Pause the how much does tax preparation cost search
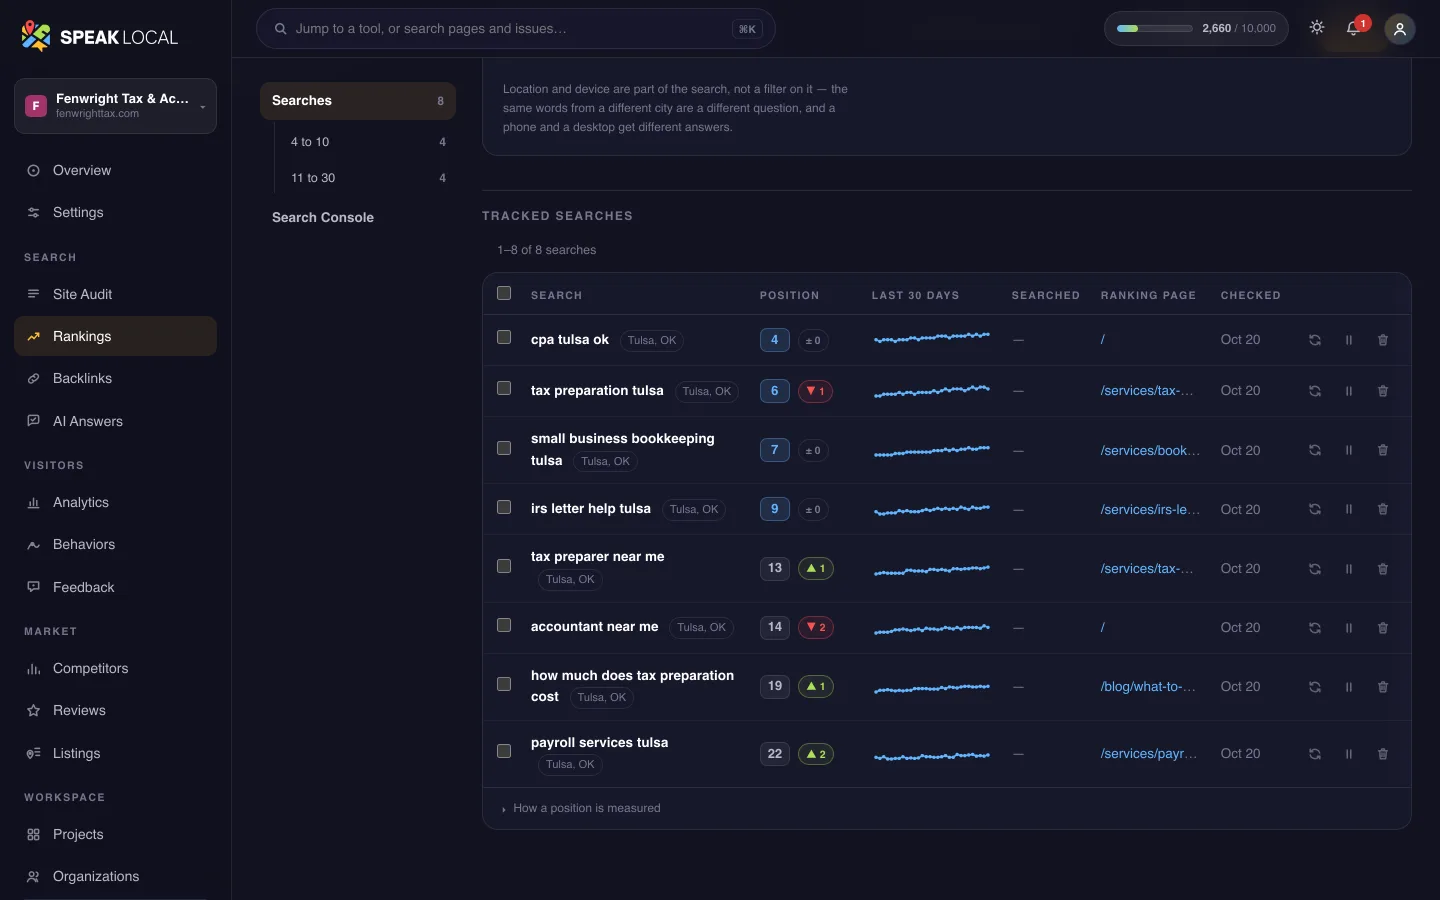This screenshot has height=900, width=1440. [1349, 687]
